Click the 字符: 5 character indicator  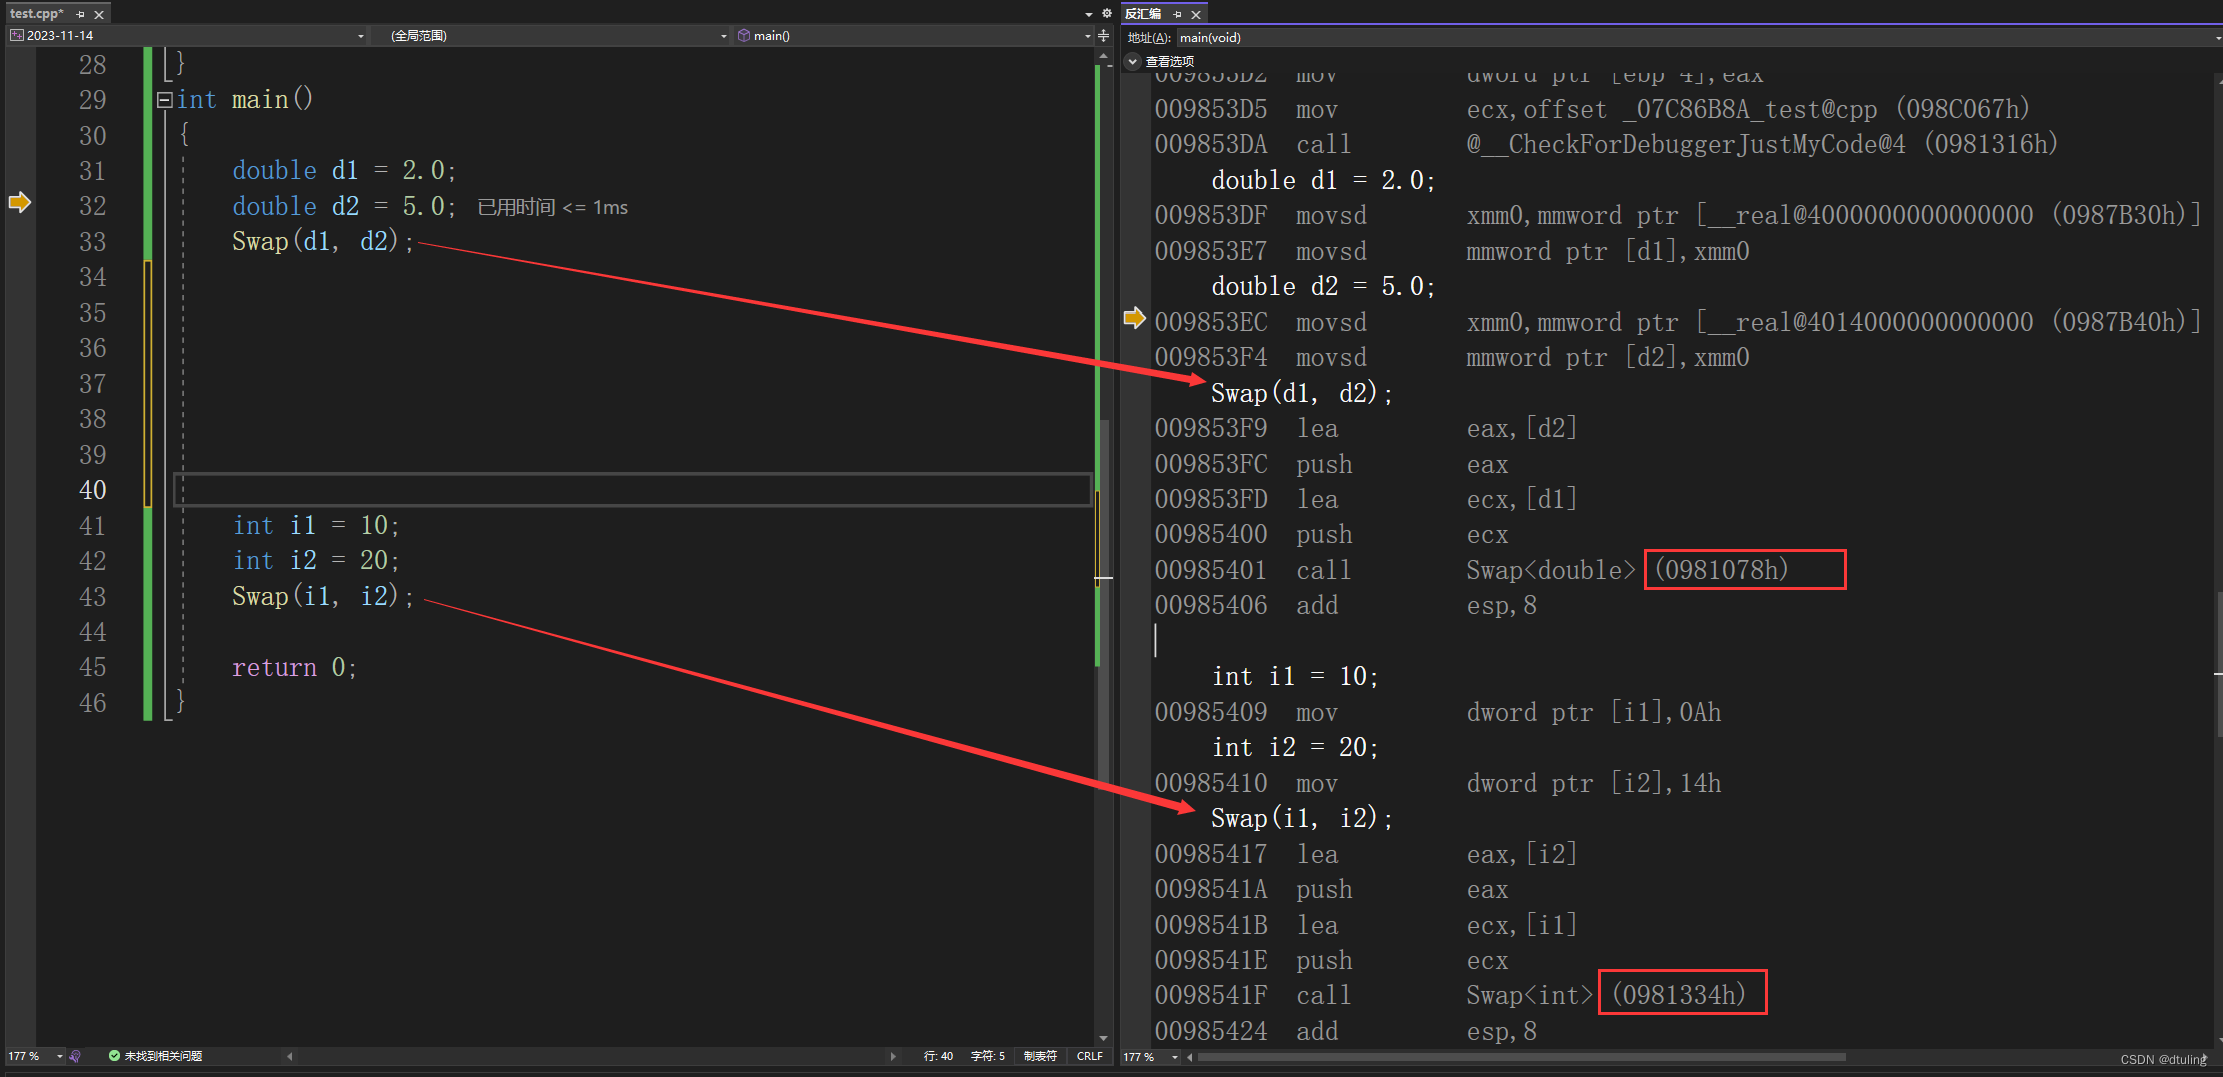(x=988, y=1056)
